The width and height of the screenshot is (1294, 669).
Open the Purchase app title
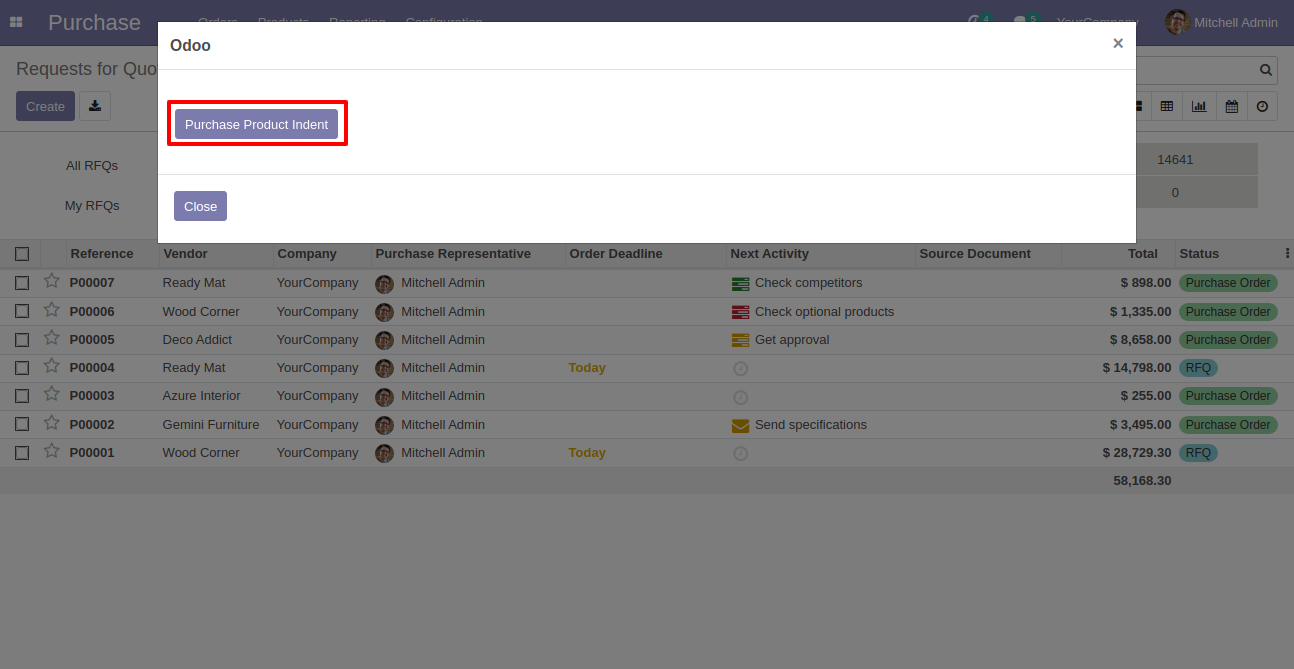point(94,22)
